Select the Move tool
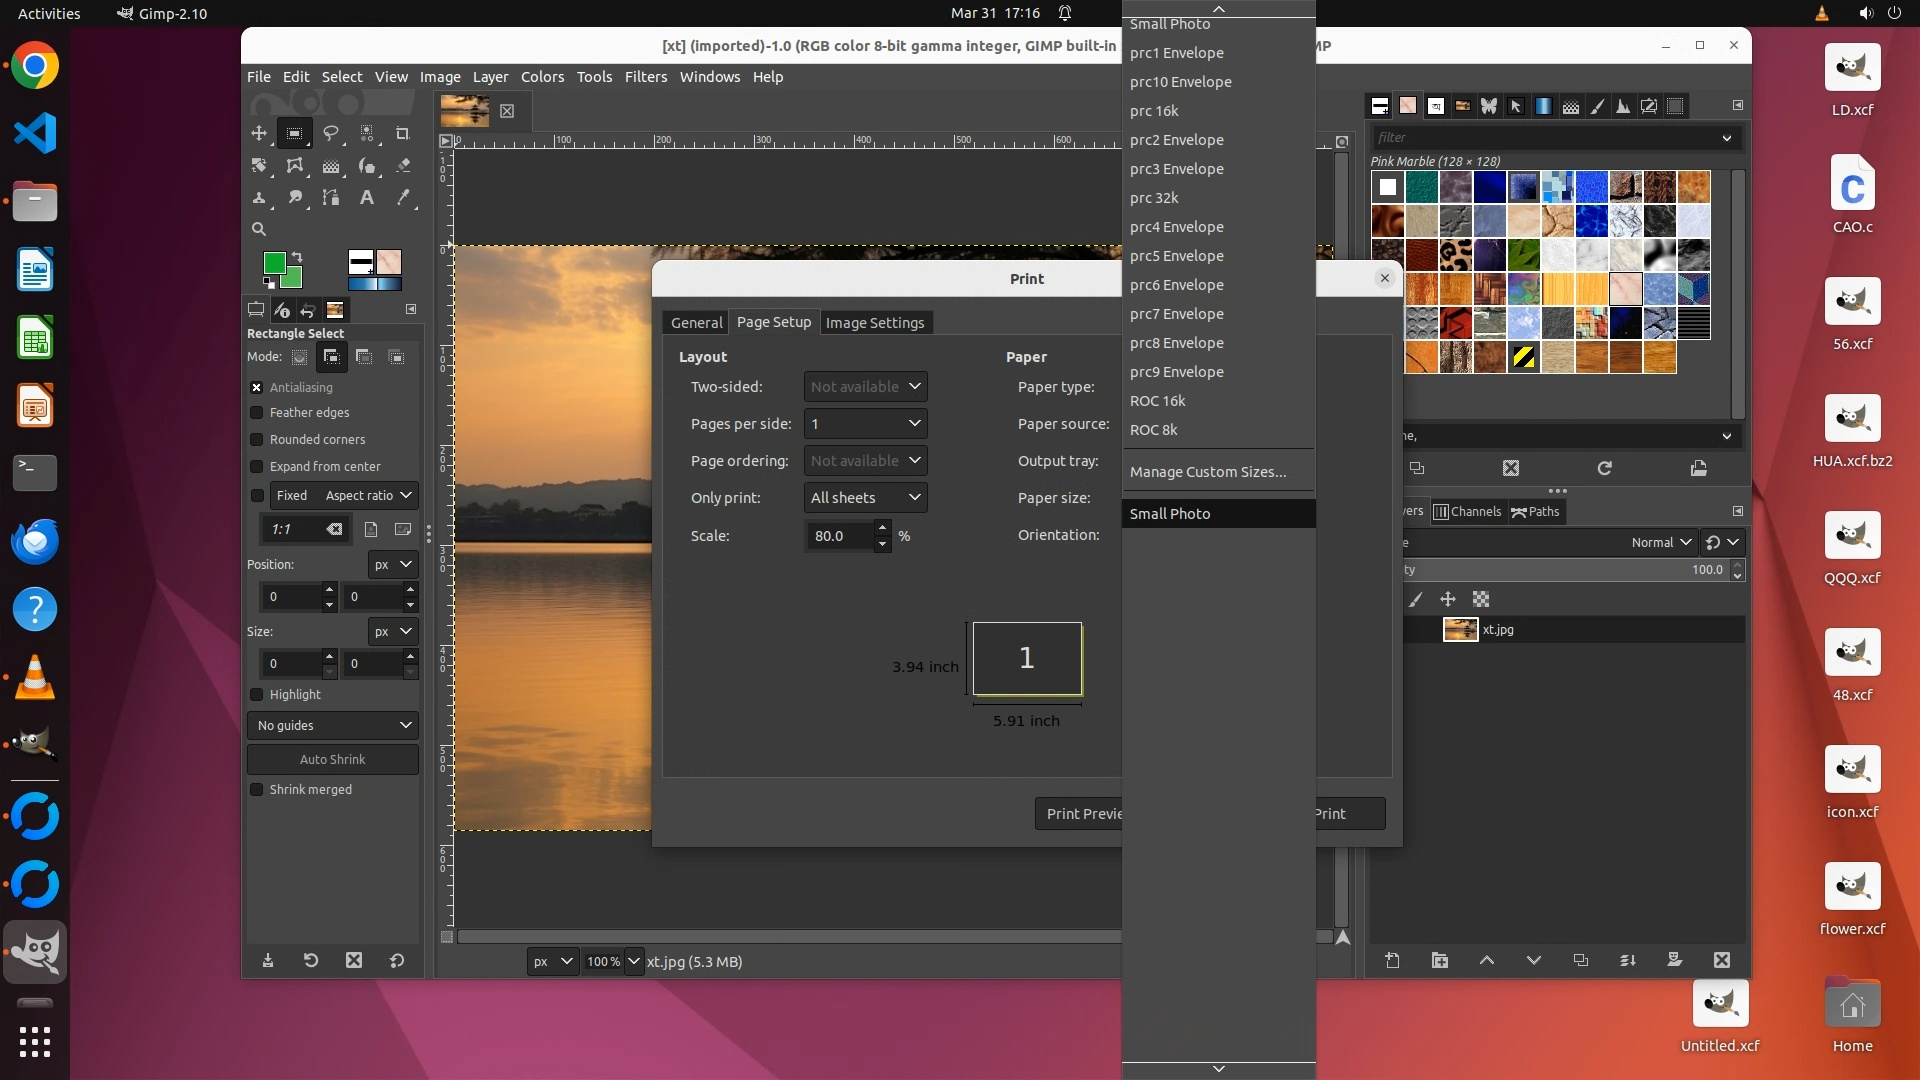 (x=258, y=133)
